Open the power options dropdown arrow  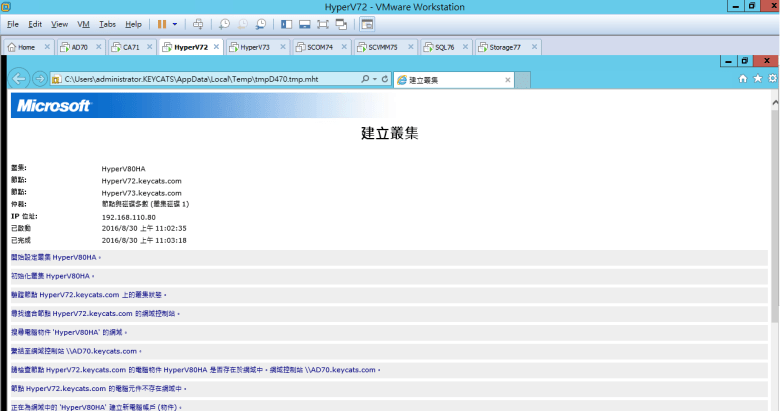(x=176, y=23)
